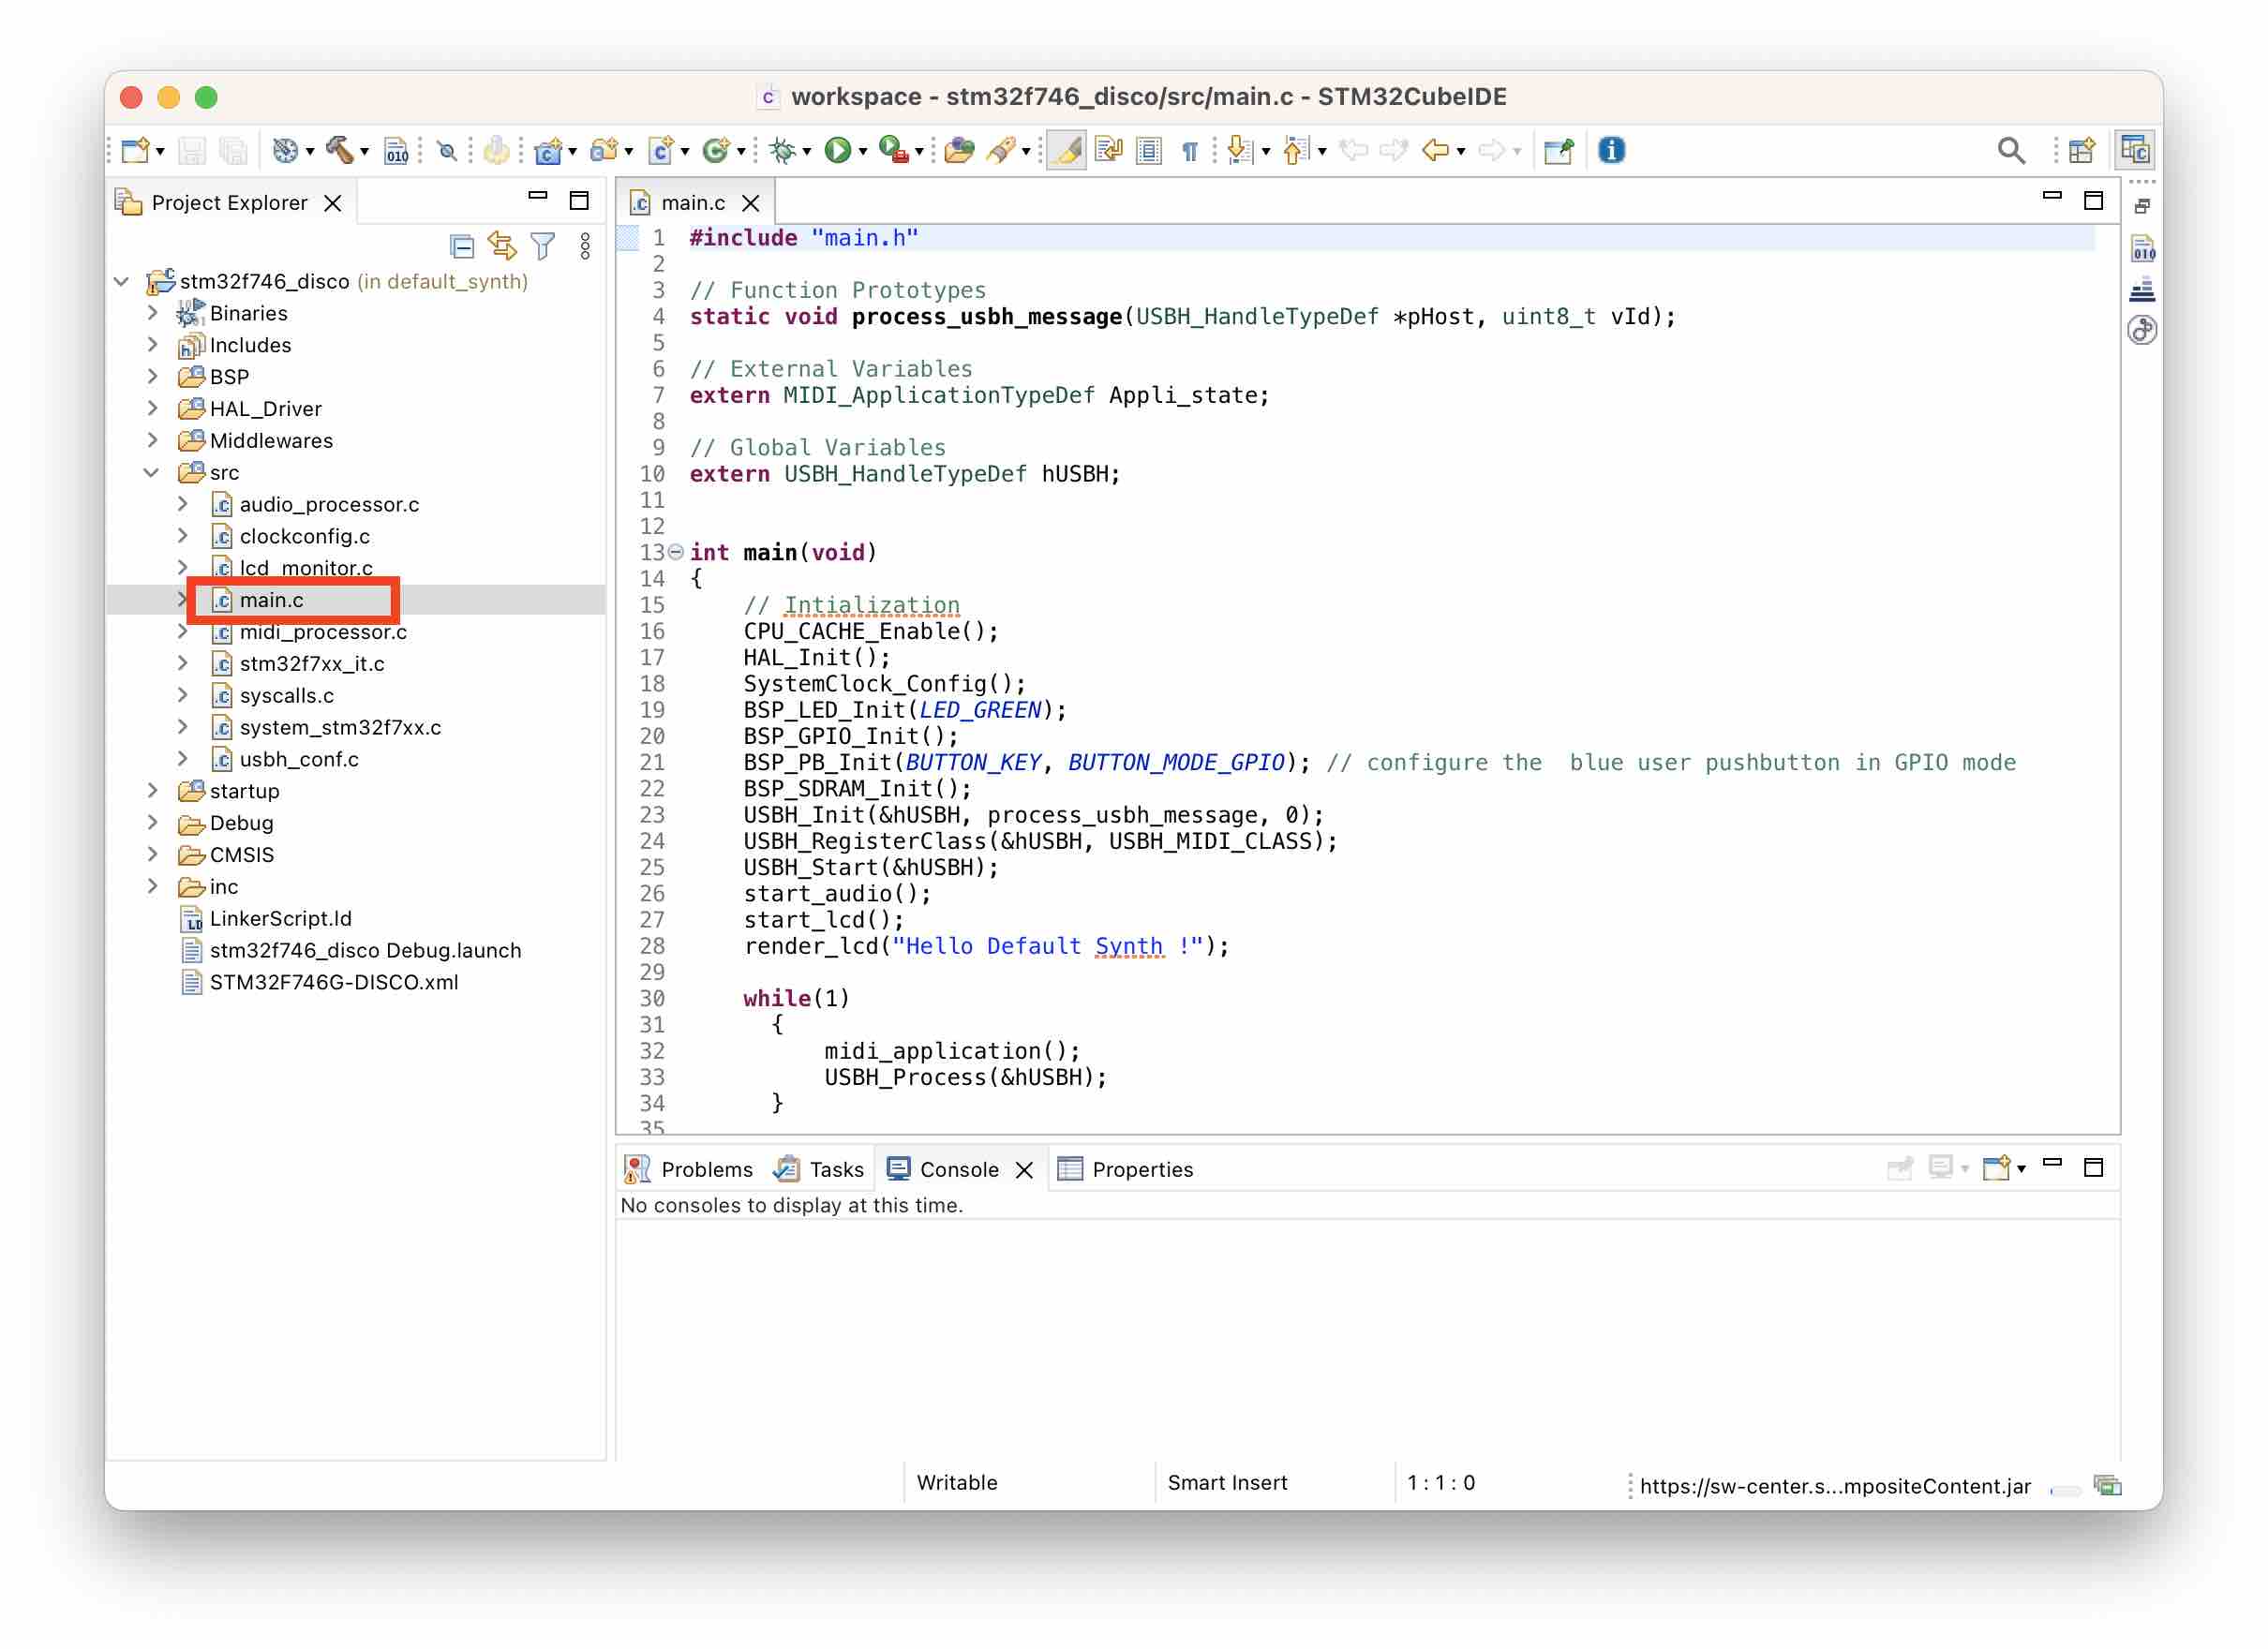Click the Open Perspective icon
This screenshot has height=1649, width=2268.
[x=2082, y=150]
